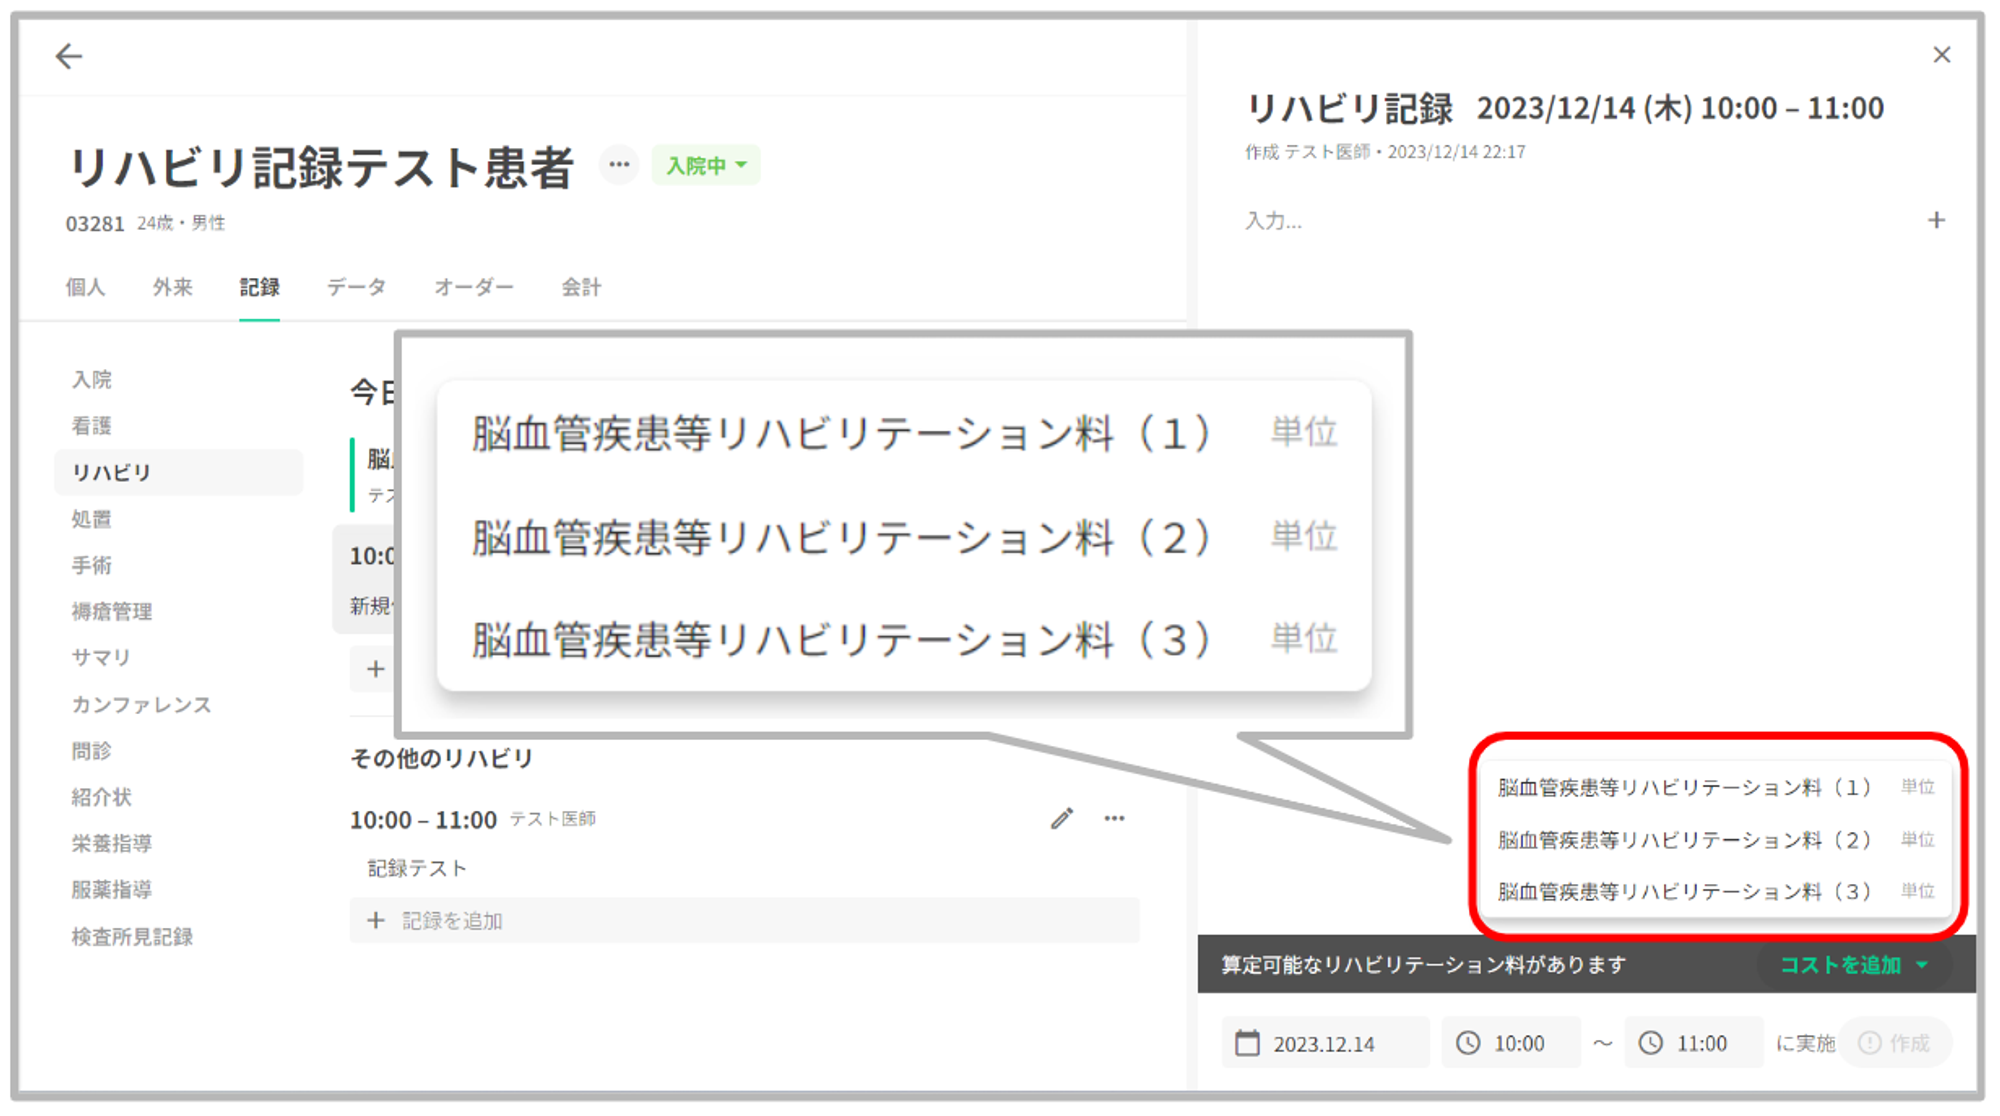Click the back arrow icon
The width and height of the screenshot is (2000, 1116).
(x=68, y=56)
